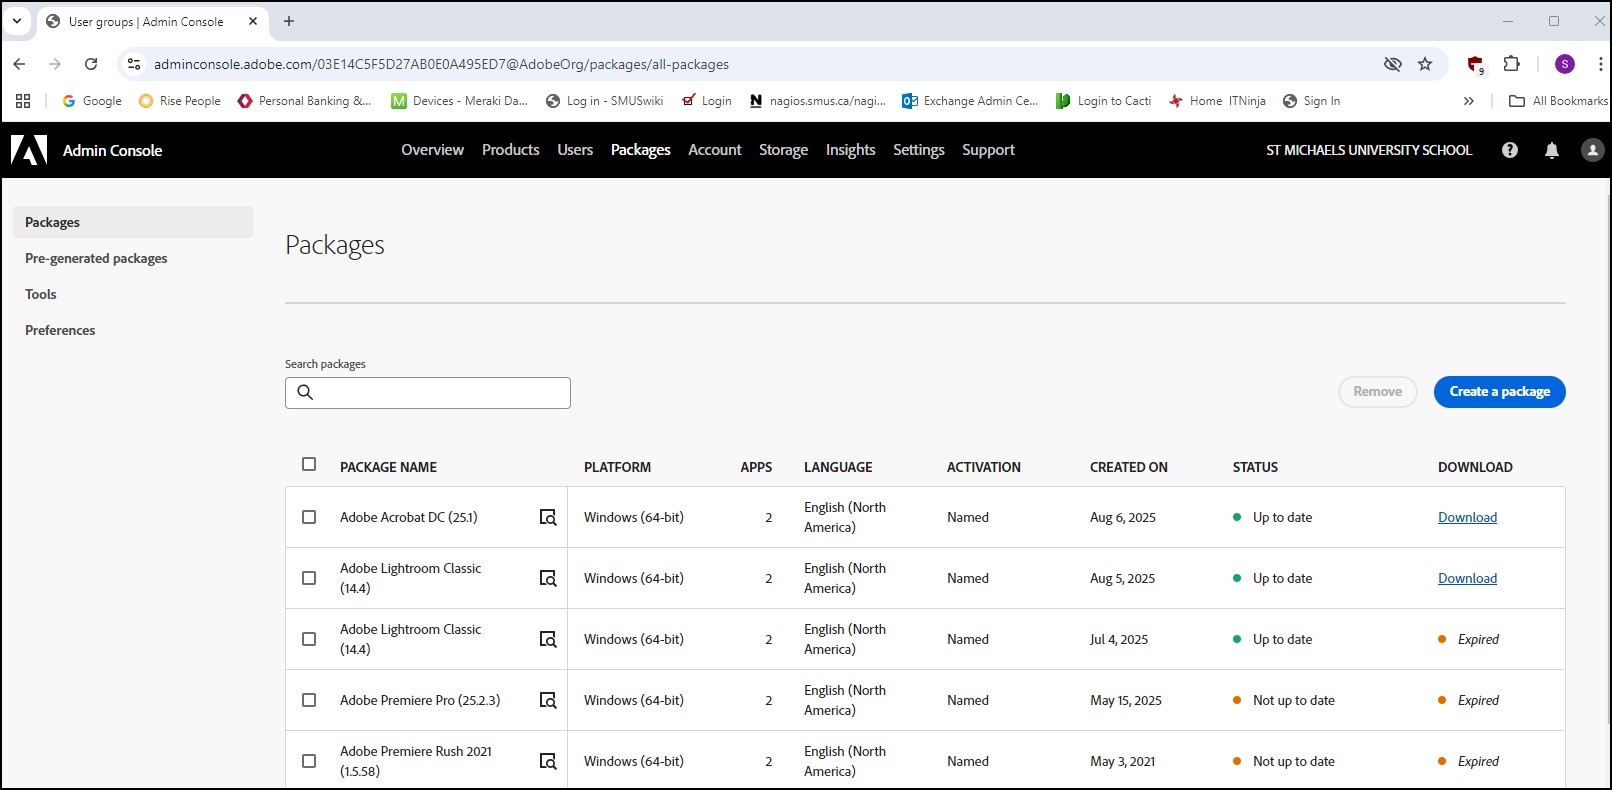Open the Support tab
1612x790 pixels.
click(x=988, y=150)
